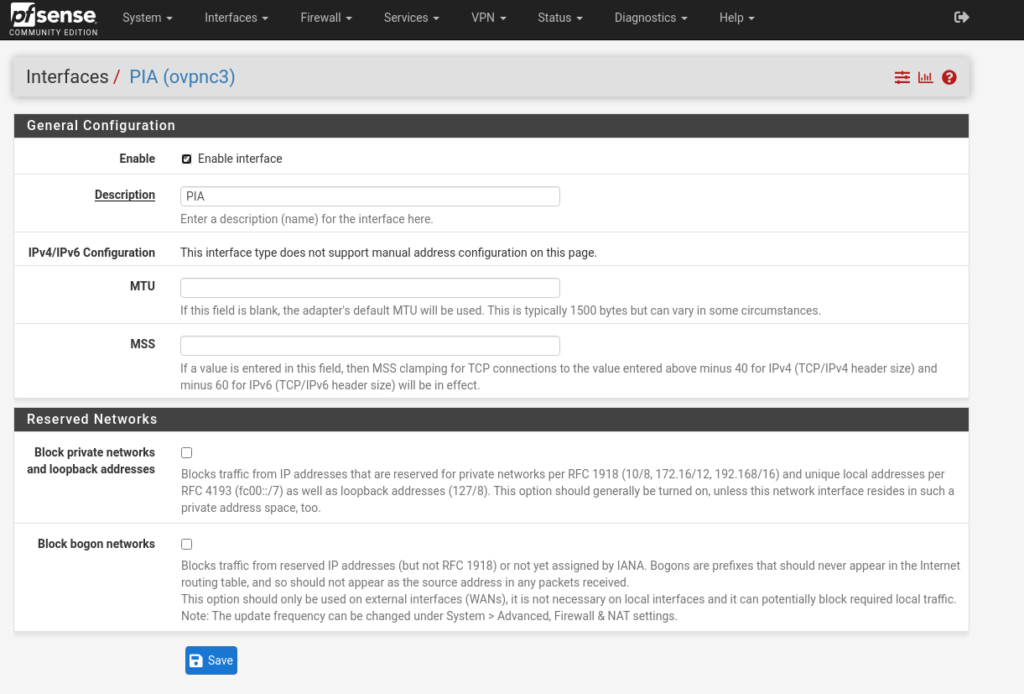Image resolution: width=1024 pixels, height=694 pixels.
Task: Click the Description text field
Action: (369, 196)
